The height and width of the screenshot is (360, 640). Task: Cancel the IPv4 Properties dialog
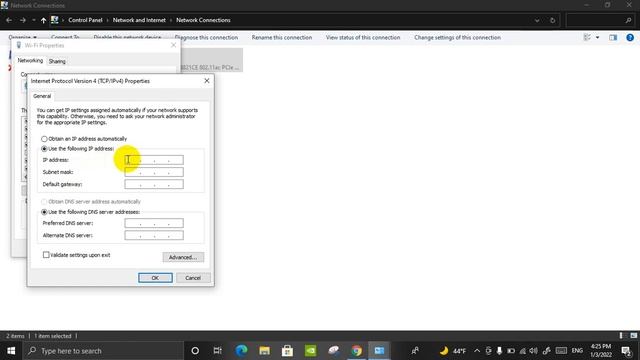193,278
